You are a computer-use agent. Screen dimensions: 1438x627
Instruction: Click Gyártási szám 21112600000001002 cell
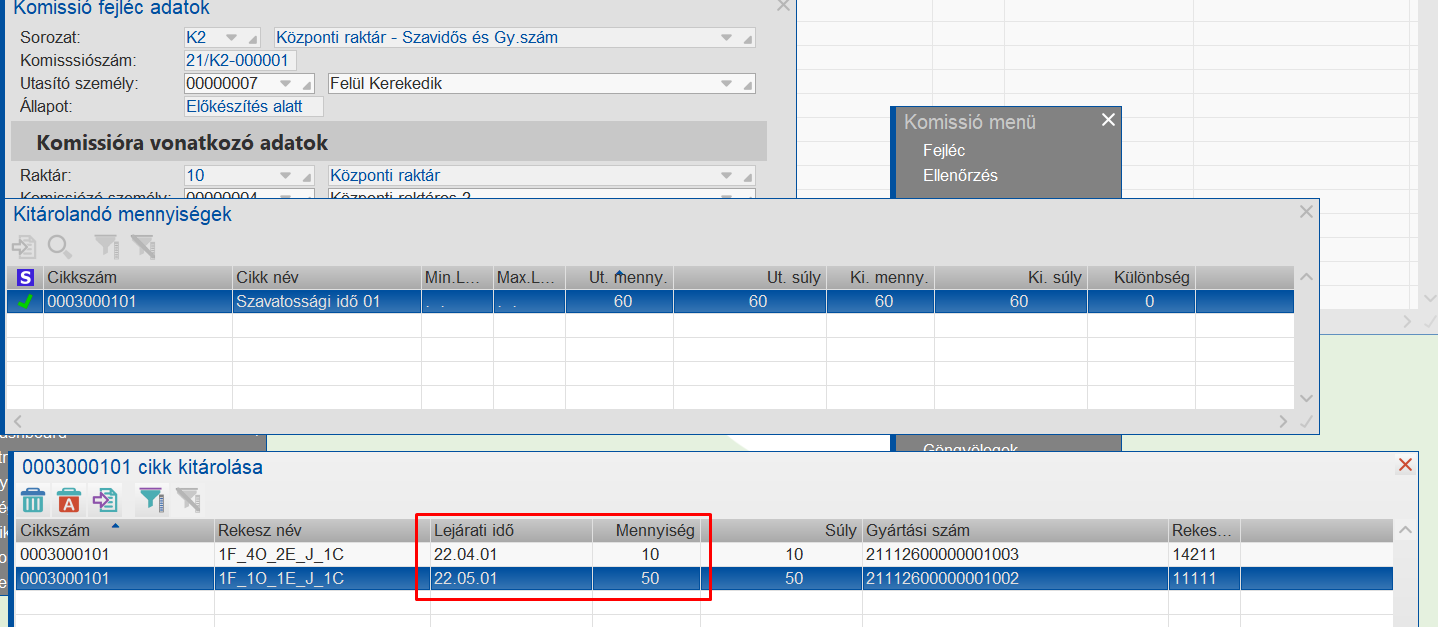pyautogui.click(x=1015, y=578)
